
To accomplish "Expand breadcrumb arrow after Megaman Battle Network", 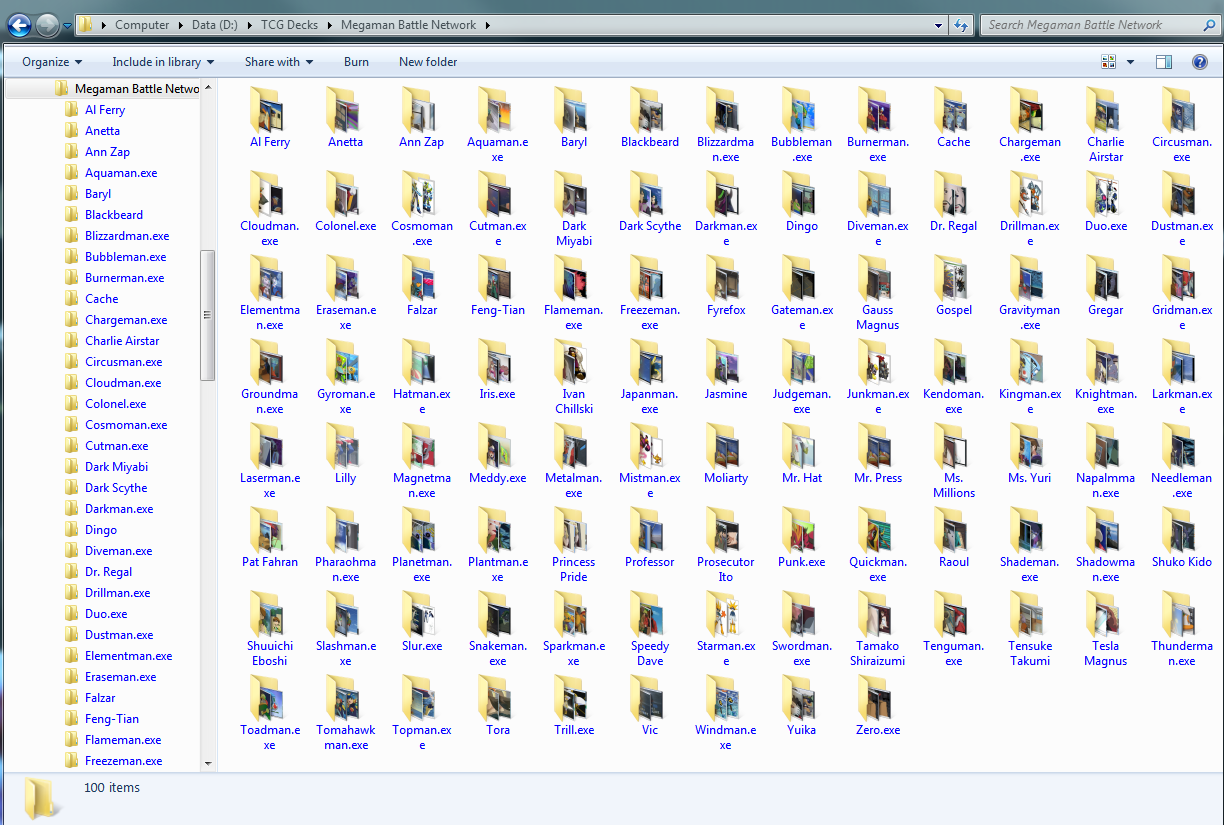I will pos(487,25).
